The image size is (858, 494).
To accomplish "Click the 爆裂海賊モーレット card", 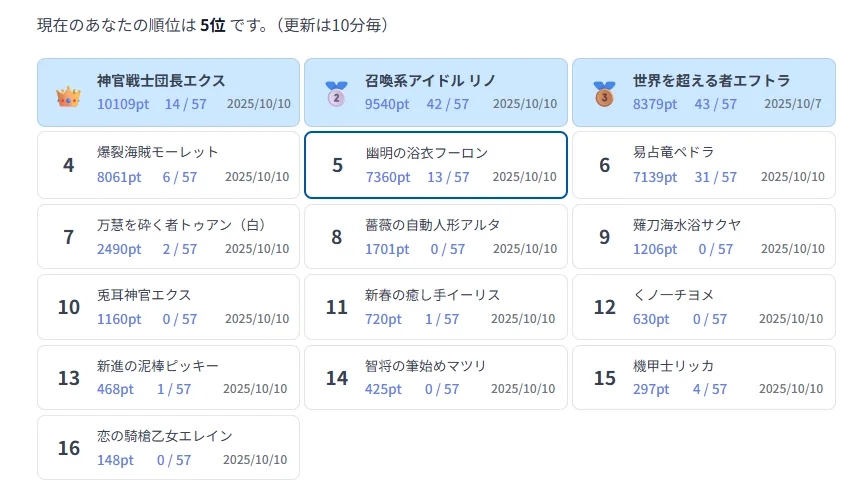I will pyautogui.click(x=168, y=165).
